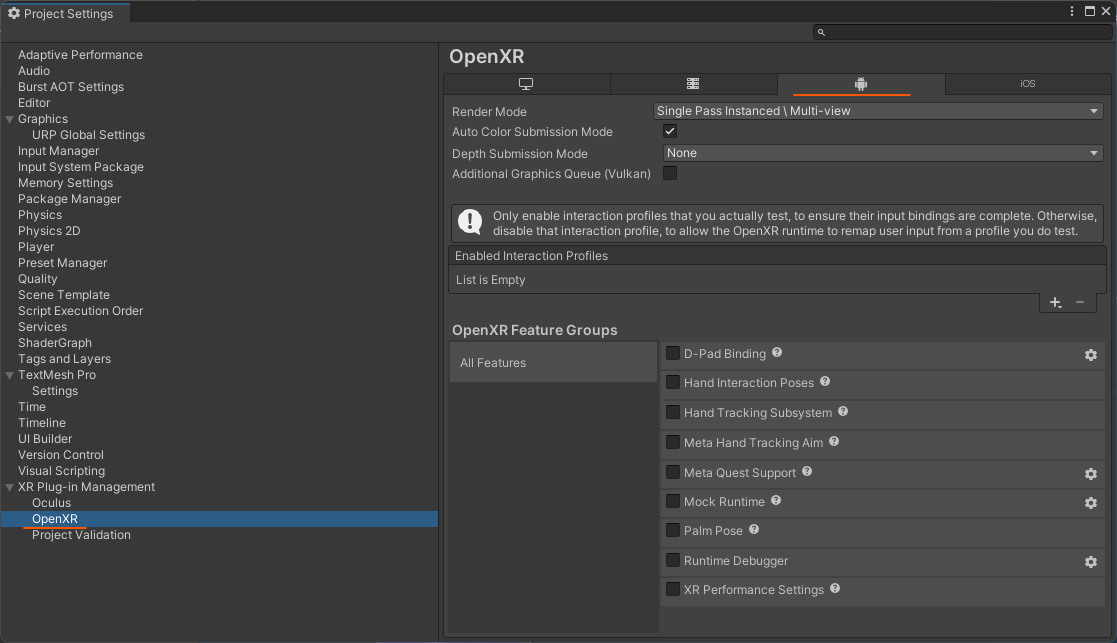Switch to the desktop standalone platform tab
The width and height of the screenshot is (1117, 643).
click(526, 84)
